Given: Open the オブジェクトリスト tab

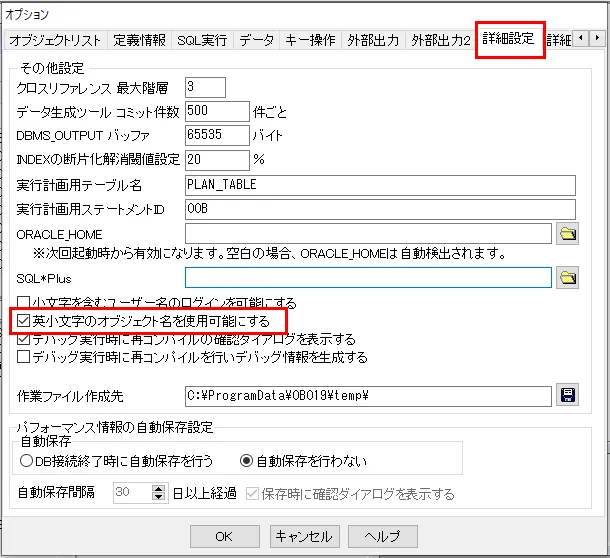Looking at the screenshot, I should point(55,40).
